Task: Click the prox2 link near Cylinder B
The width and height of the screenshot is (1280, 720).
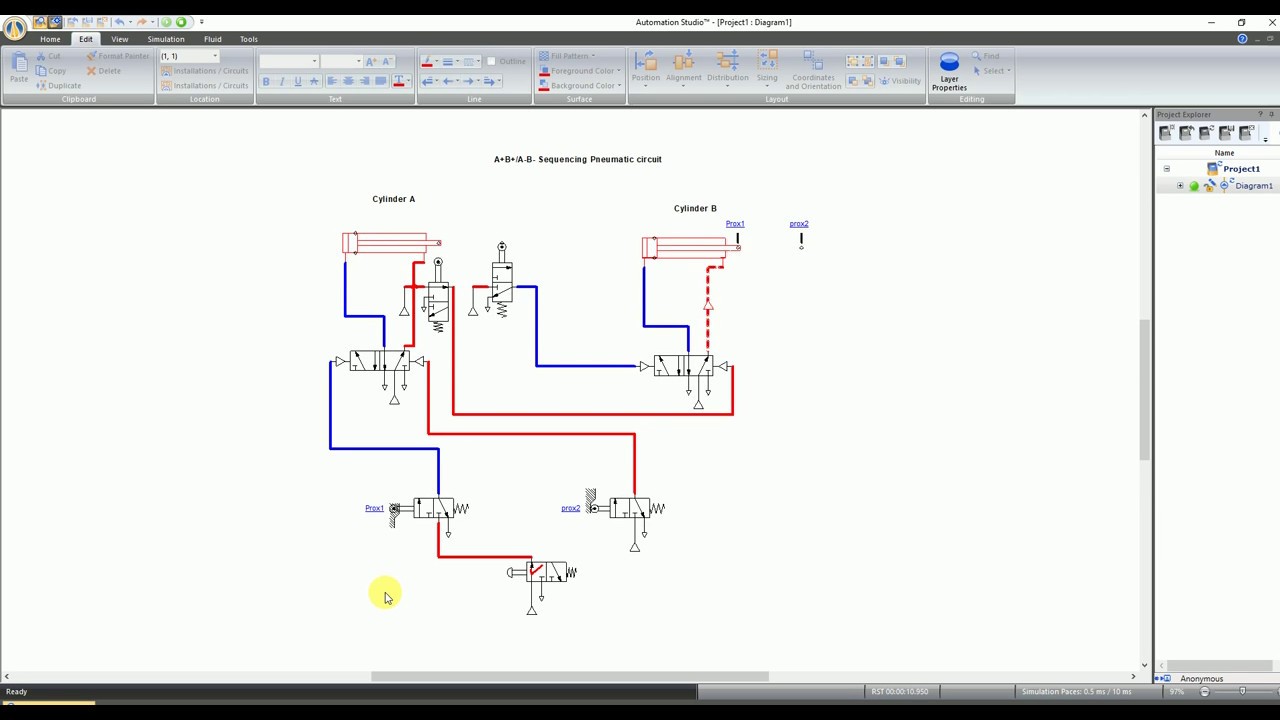Action: (x=799, y=224)
